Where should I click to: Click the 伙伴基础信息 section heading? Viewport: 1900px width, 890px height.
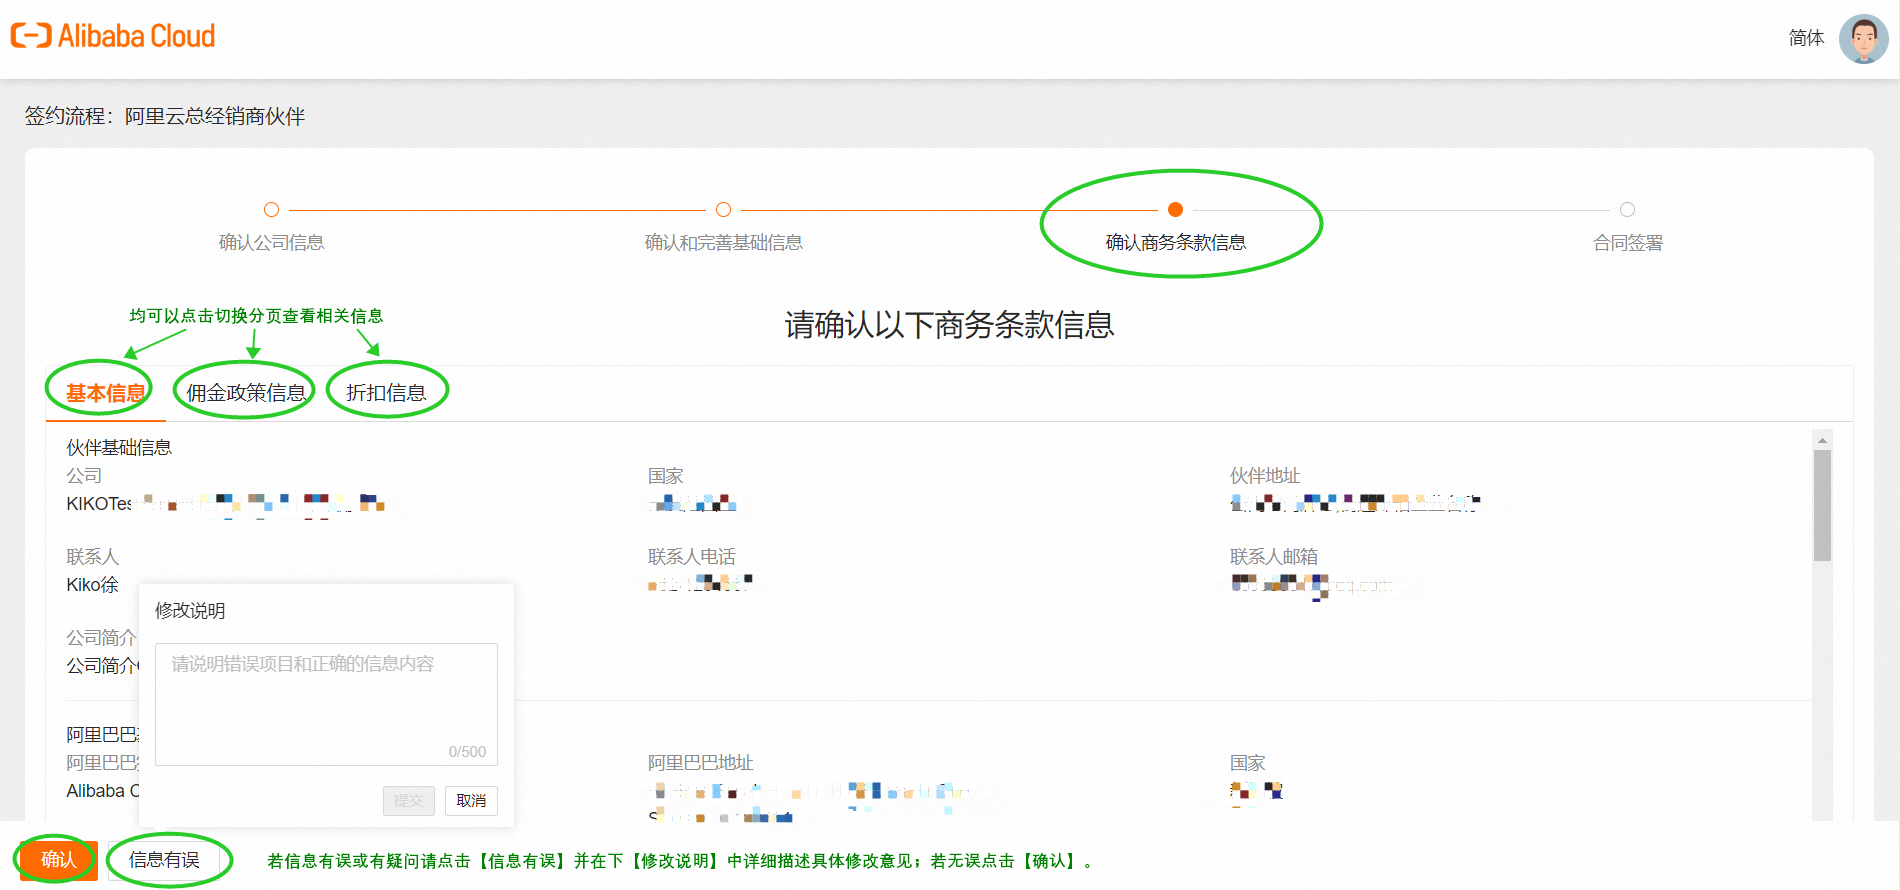119,447
